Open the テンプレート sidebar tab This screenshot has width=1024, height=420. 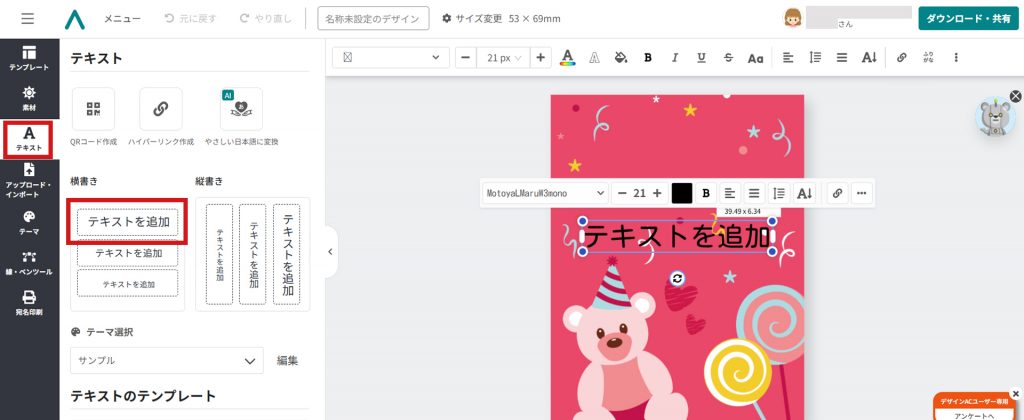coord(29,59)
